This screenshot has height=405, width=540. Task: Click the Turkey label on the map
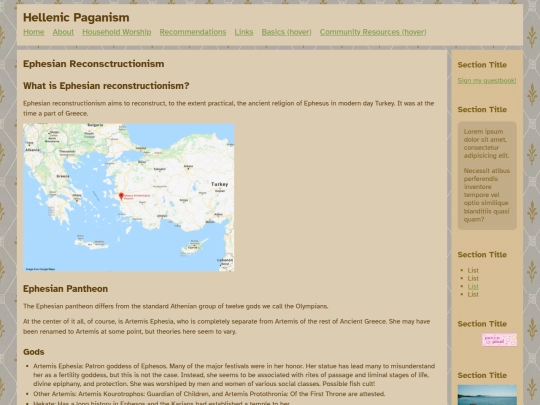coord(219,184)
